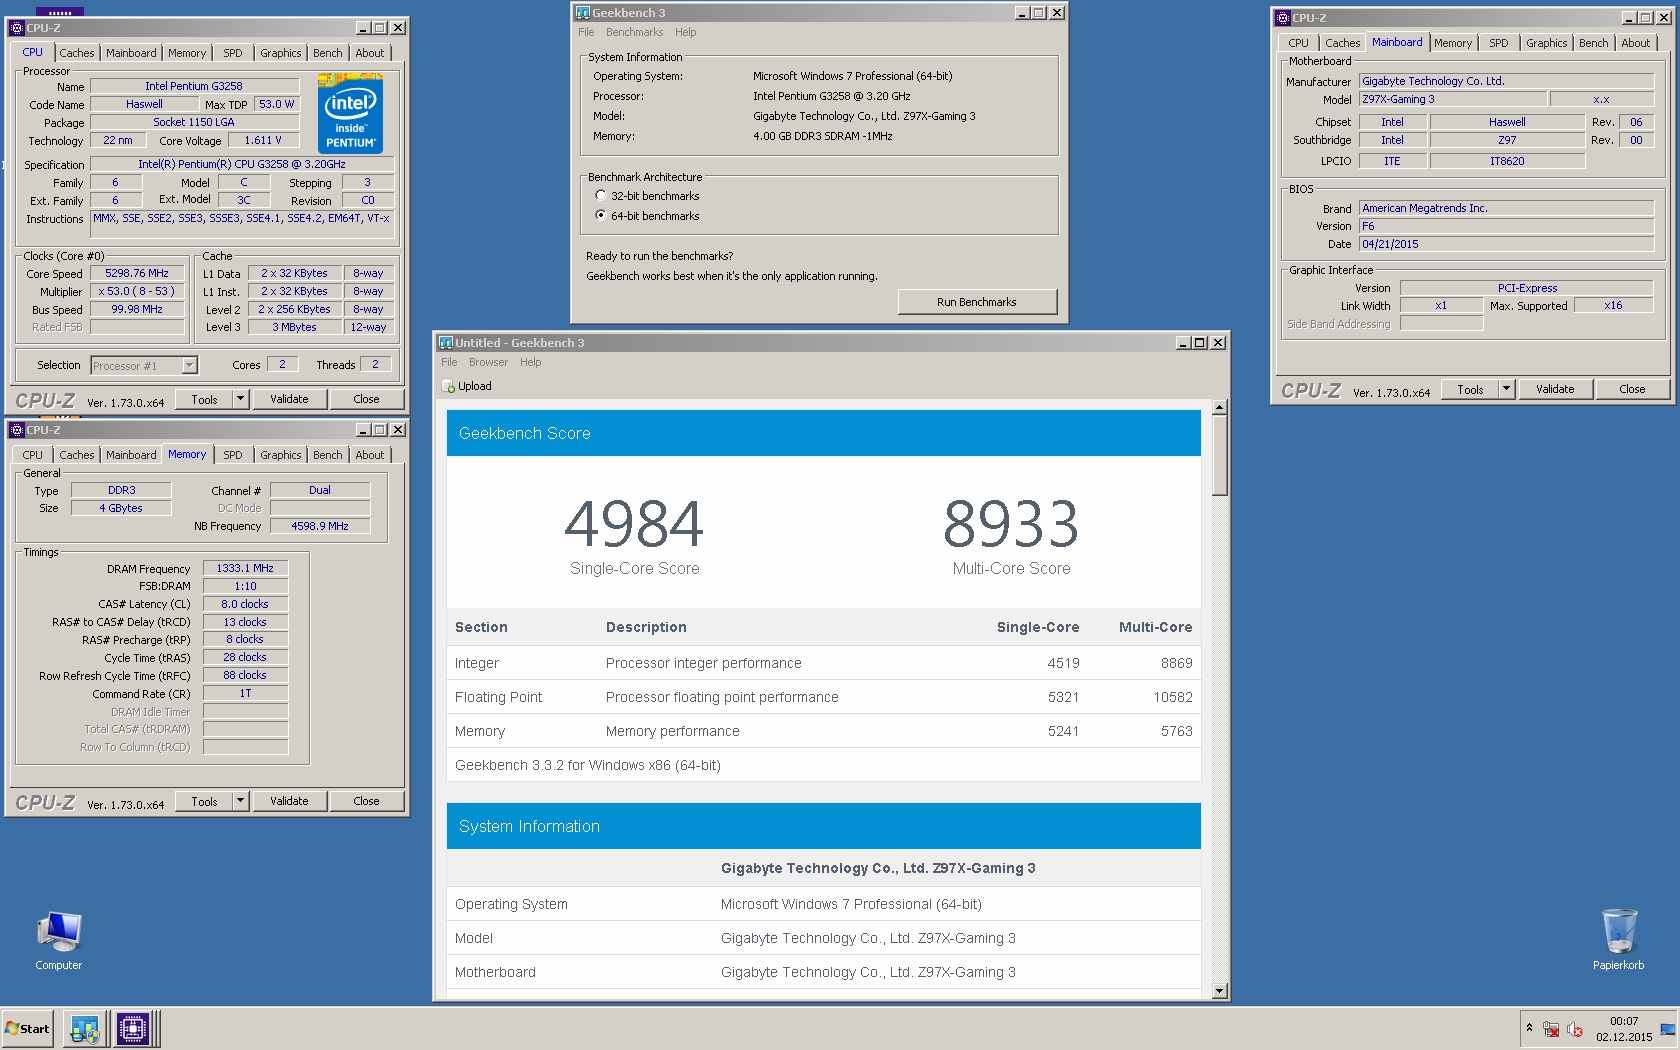Open the Geekbench taskbar icon
This screenshot has height=1050, width=1680.
pos(84,1028)
